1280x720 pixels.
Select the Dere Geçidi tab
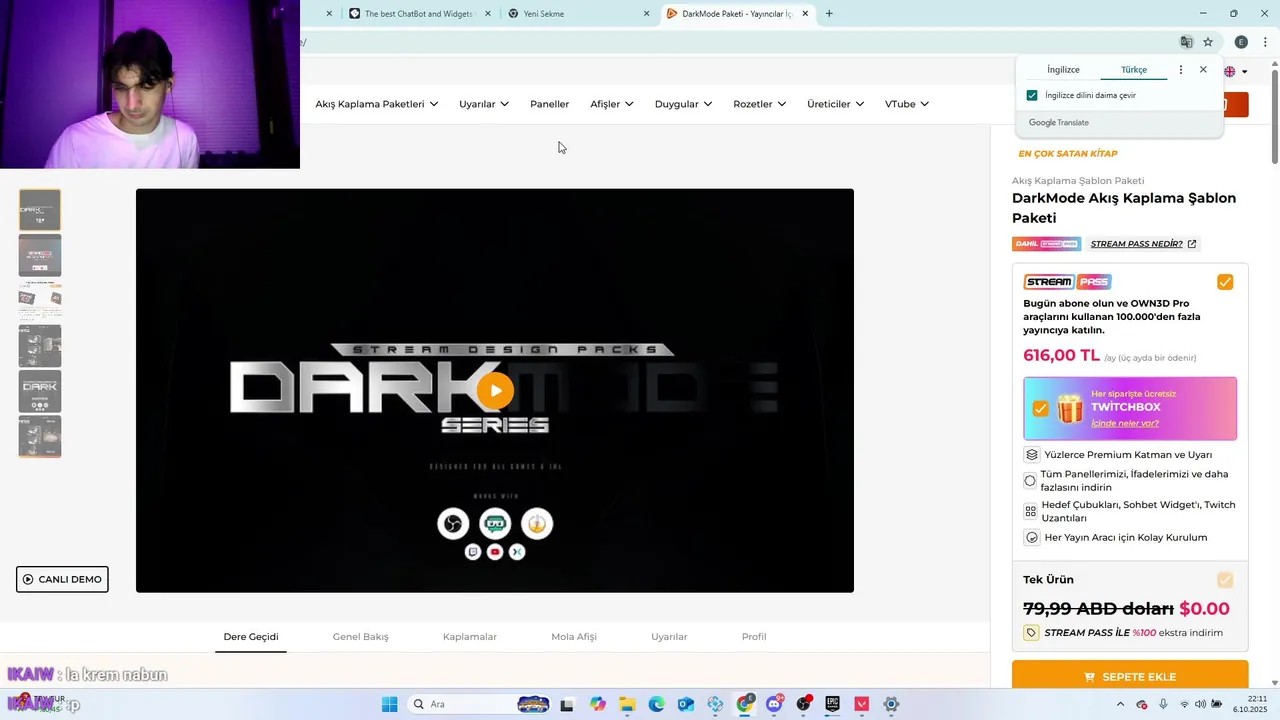[x=251, y=637]
